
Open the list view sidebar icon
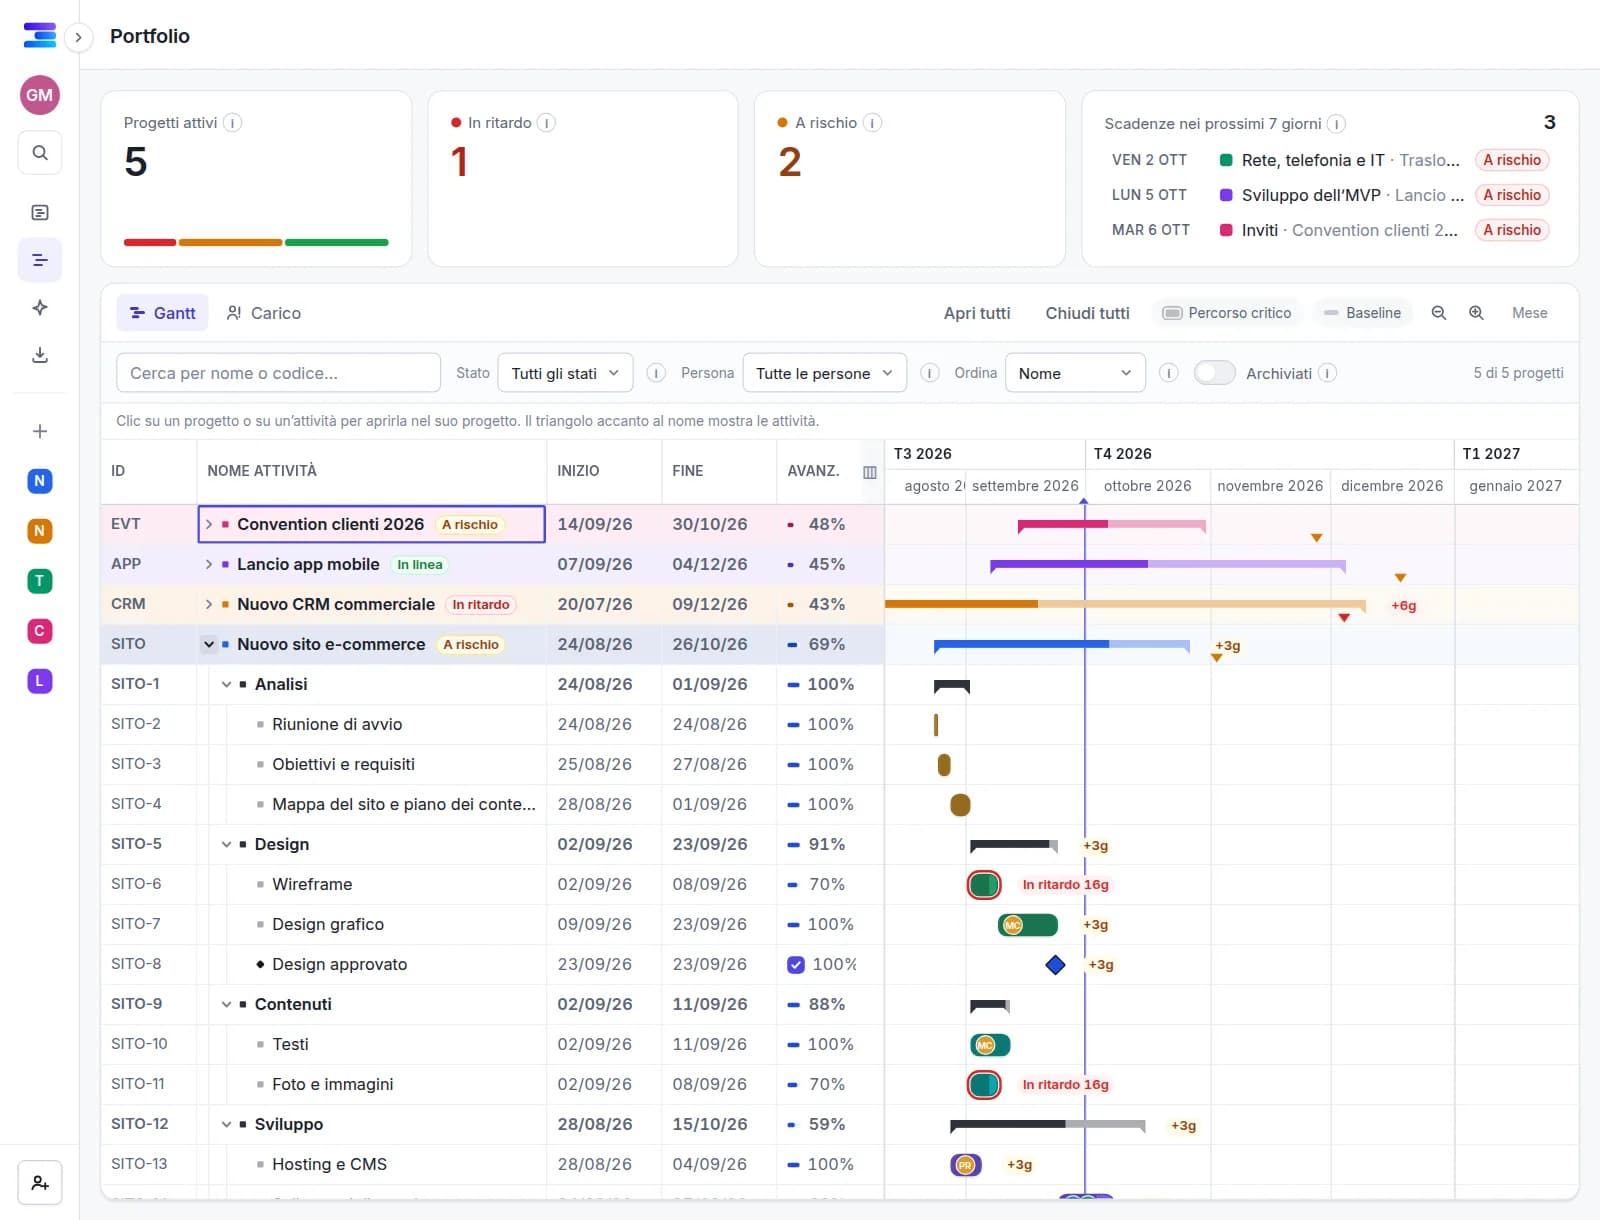tap(40, 212)
